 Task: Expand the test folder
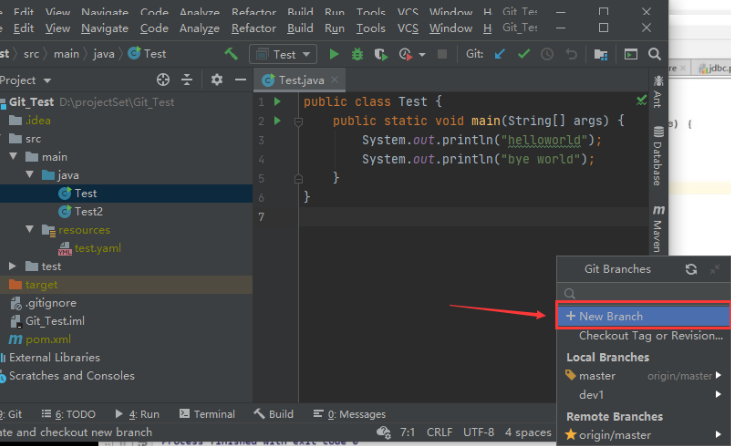click(x=13, y=266)
